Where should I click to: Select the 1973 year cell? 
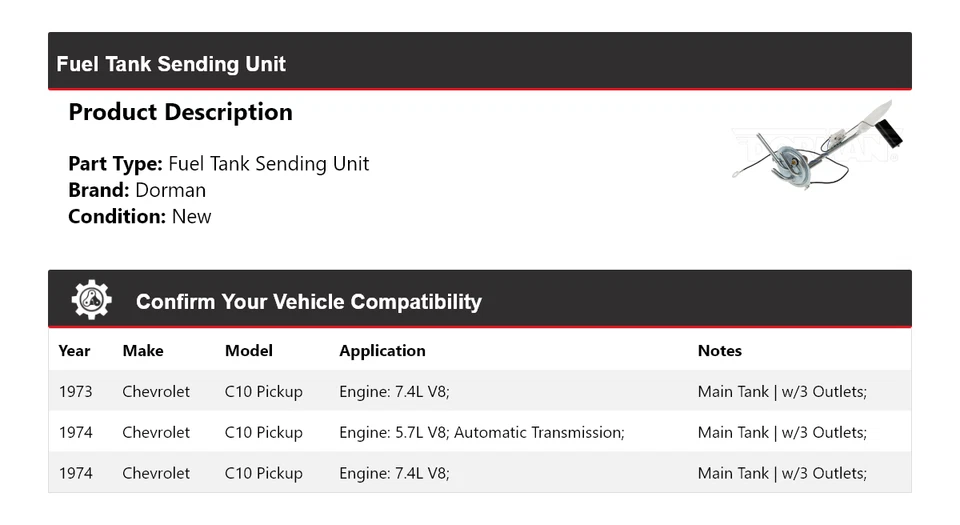75,392
